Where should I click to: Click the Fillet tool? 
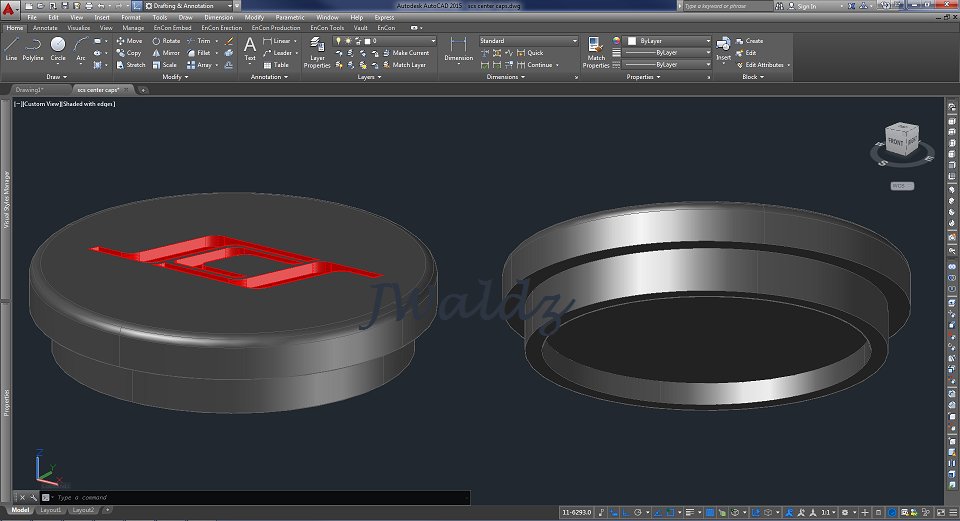tap(199, 53)
